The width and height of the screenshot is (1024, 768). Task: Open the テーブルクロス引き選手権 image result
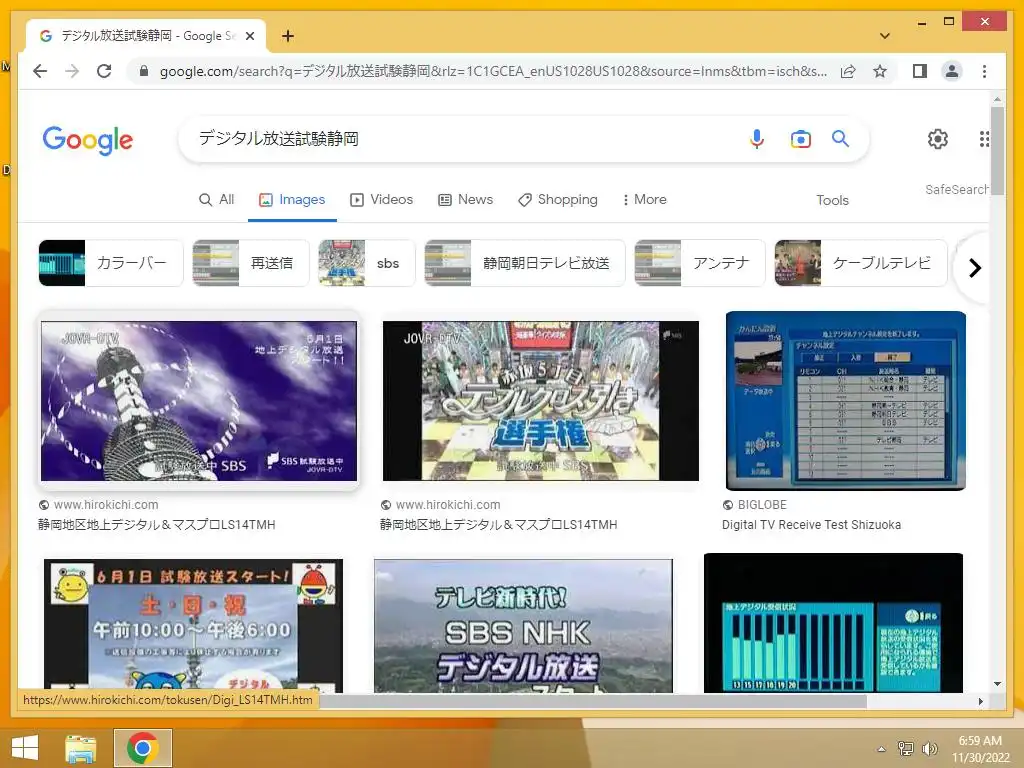pyautogui.click(x=540, y=400)
